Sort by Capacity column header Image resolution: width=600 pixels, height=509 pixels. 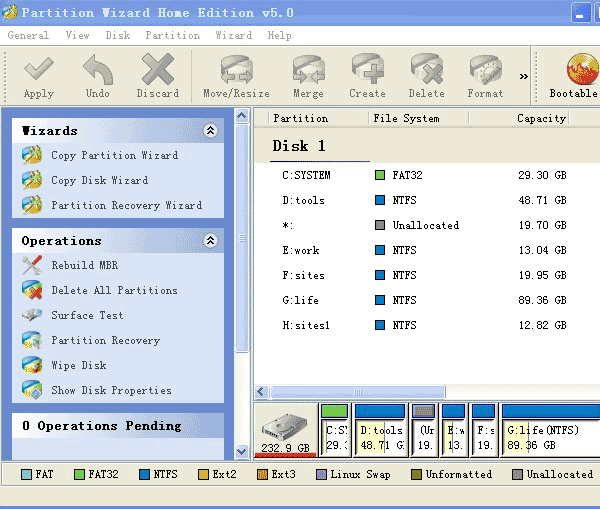coord(519,118)
